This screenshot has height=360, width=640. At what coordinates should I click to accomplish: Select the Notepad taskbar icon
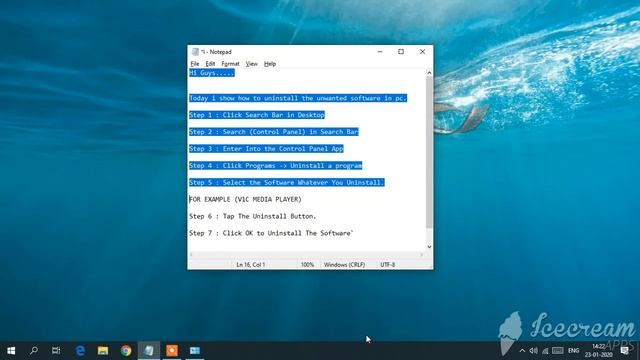[149, 351]
